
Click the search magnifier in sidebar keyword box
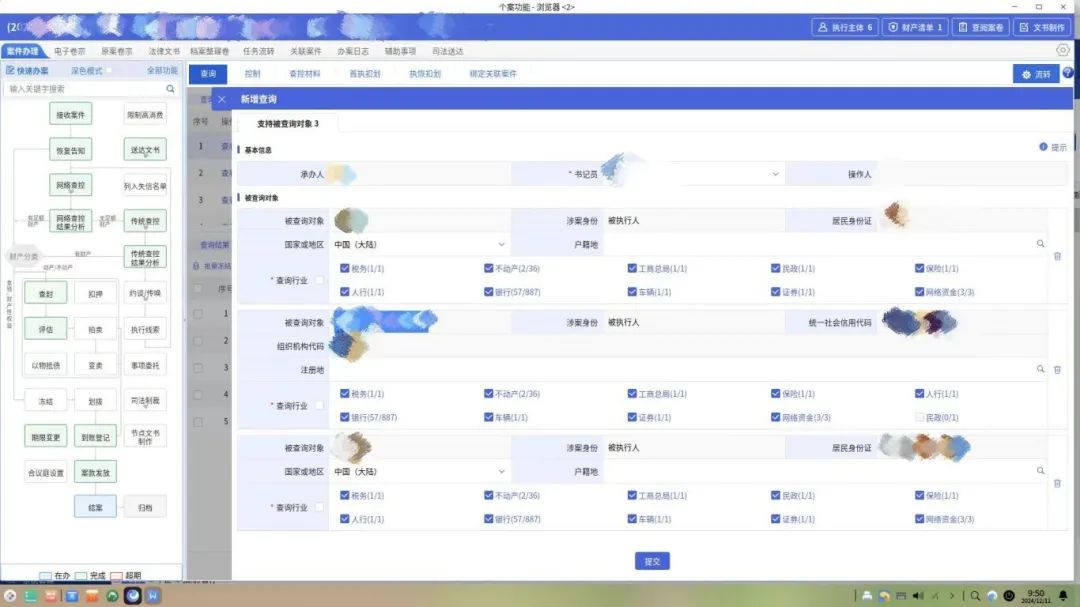click(x=170, y=89)
